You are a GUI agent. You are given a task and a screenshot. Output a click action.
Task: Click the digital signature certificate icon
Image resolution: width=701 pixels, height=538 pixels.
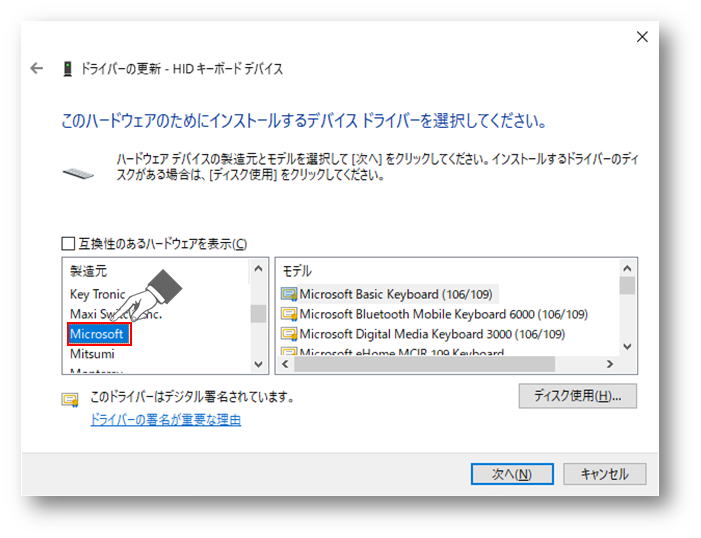click(x=70, y=399)
